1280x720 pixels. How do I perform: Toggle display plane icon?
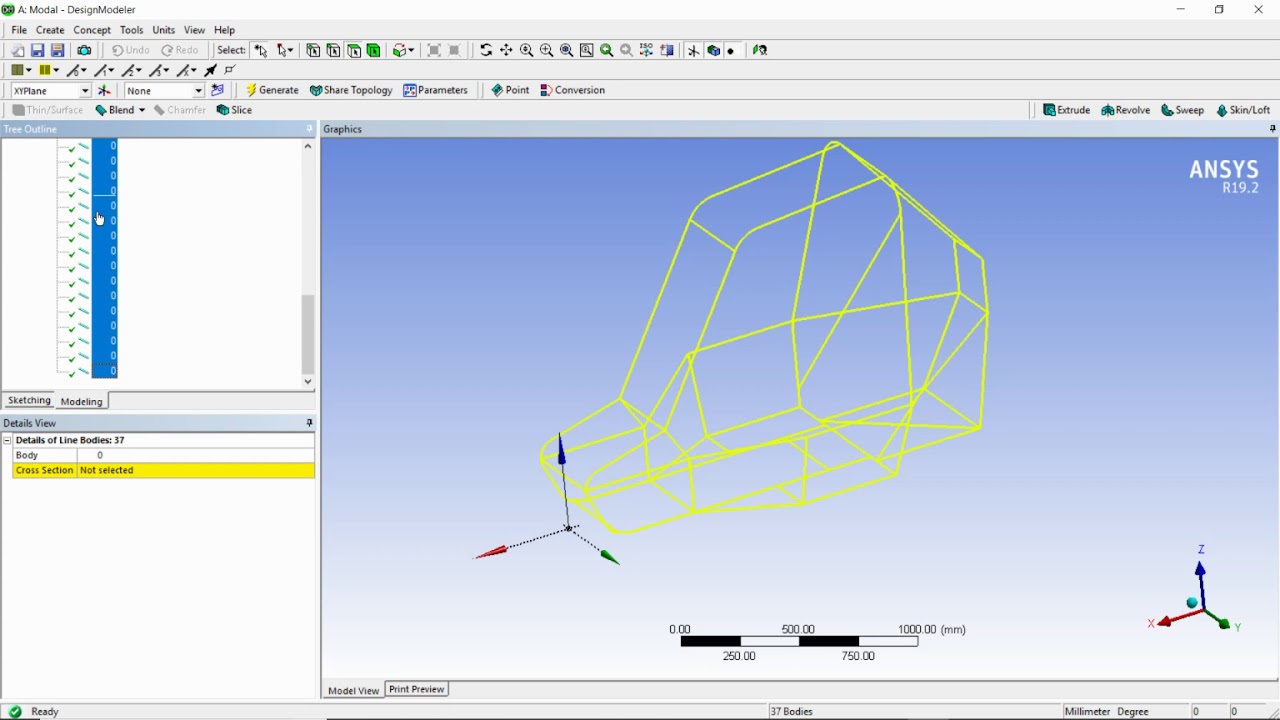pos(693,50)
